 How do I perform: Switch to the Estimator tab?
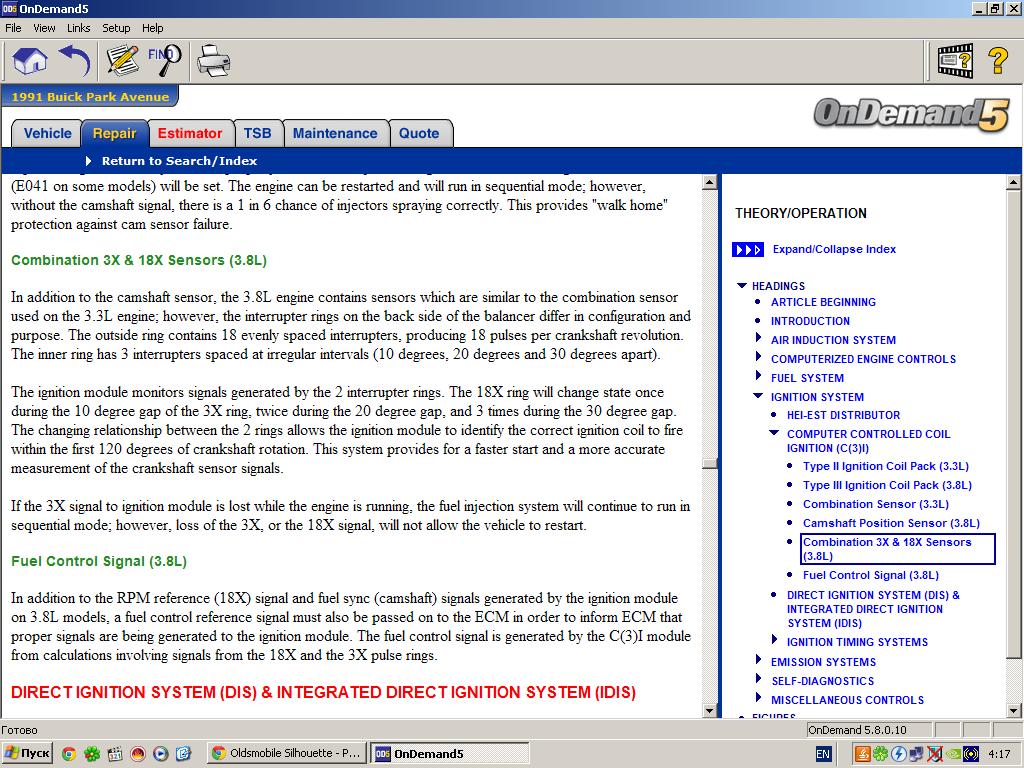[x=190, y=133]
